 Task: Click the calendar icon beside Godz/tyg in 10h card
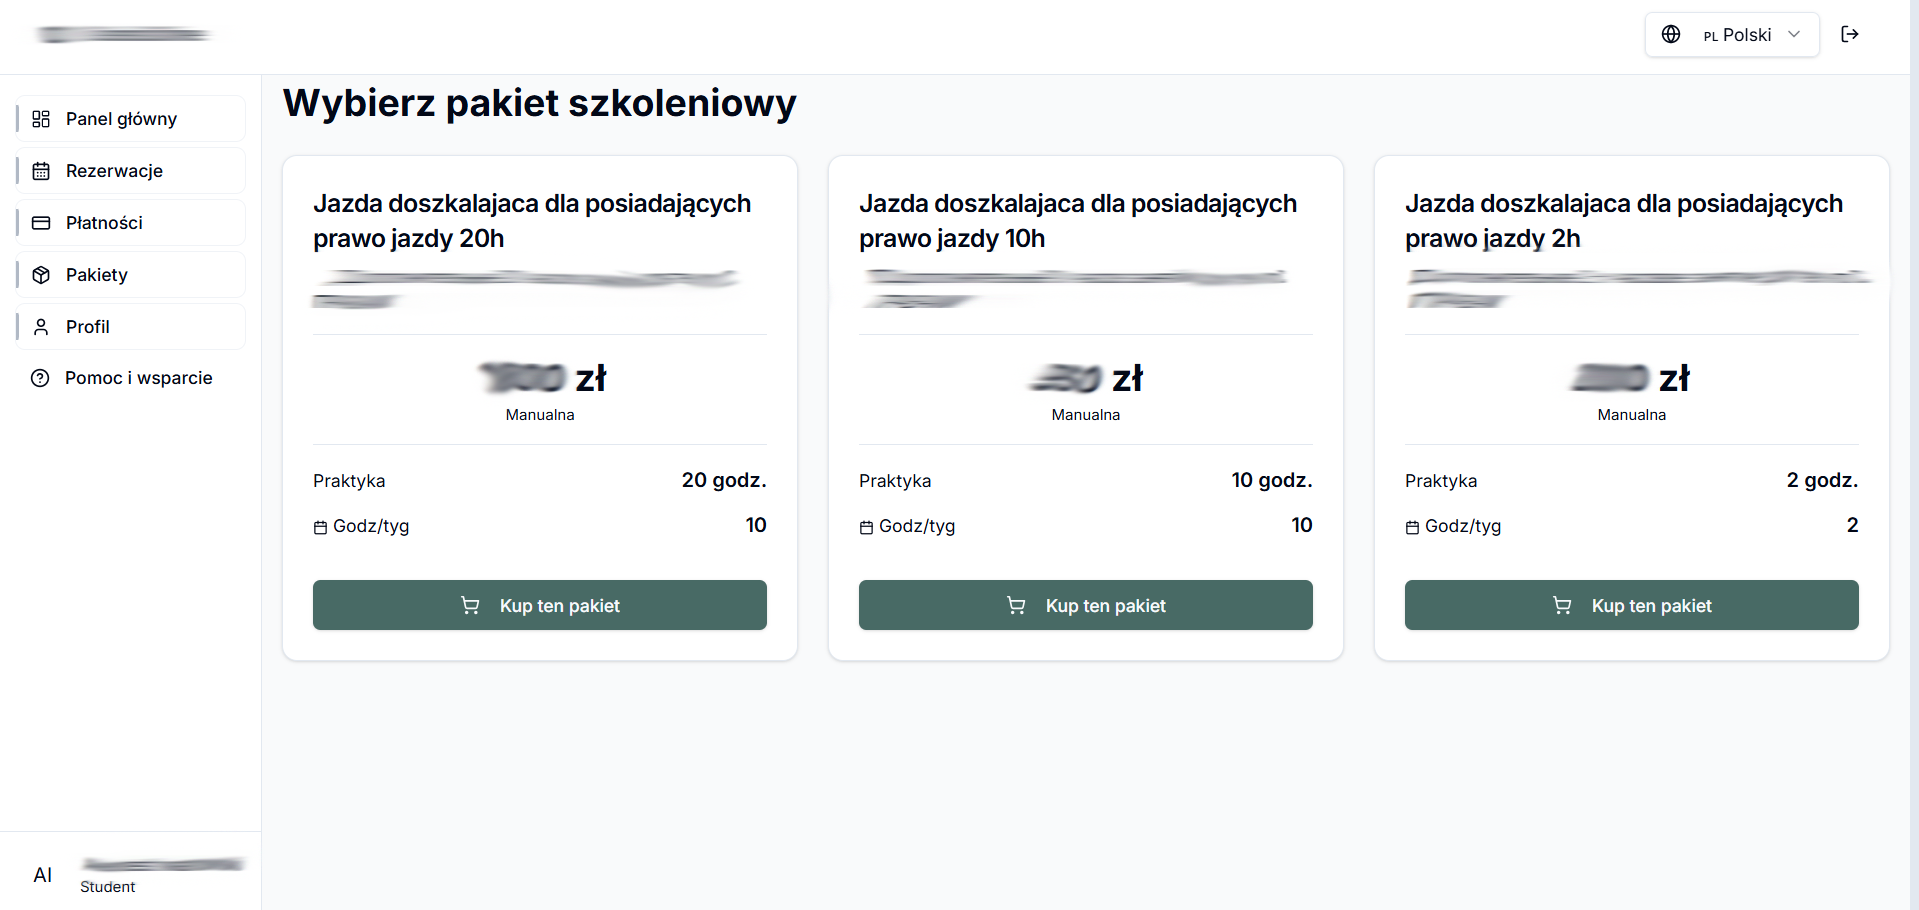coord(866,526)
